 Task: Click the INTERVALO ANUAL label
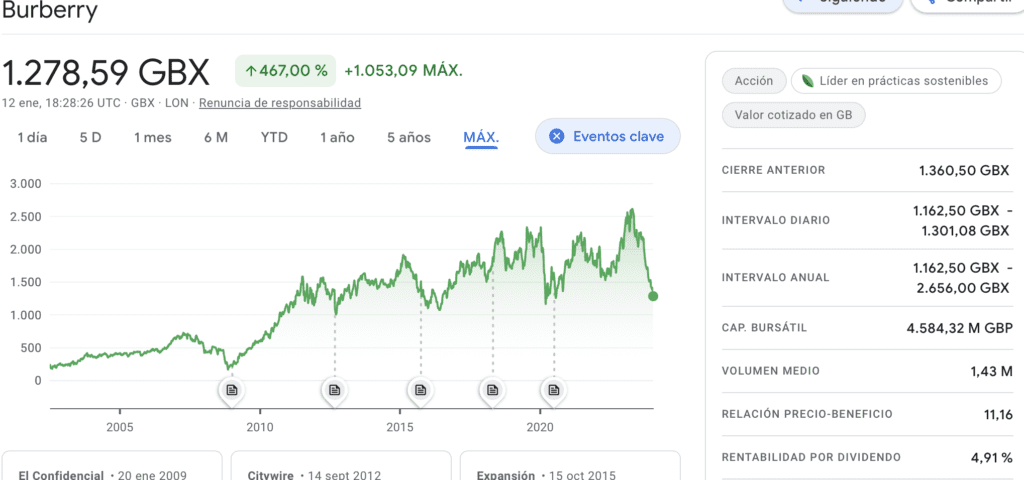click(x=775, y=278)
